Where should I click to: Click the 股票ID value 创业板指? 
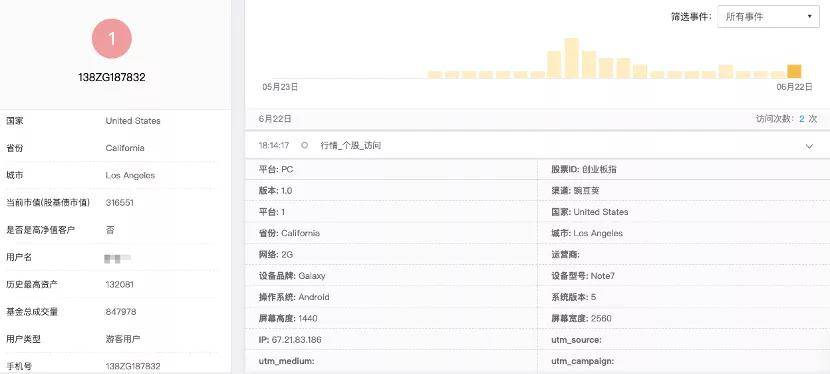tap(599, 170)
